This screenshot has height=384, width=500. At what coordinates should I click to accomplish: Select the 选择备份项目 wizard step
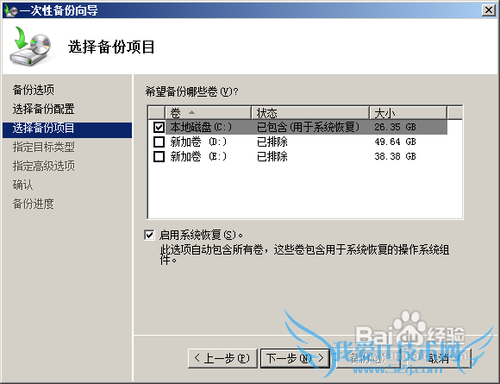(x=67, y=129)
